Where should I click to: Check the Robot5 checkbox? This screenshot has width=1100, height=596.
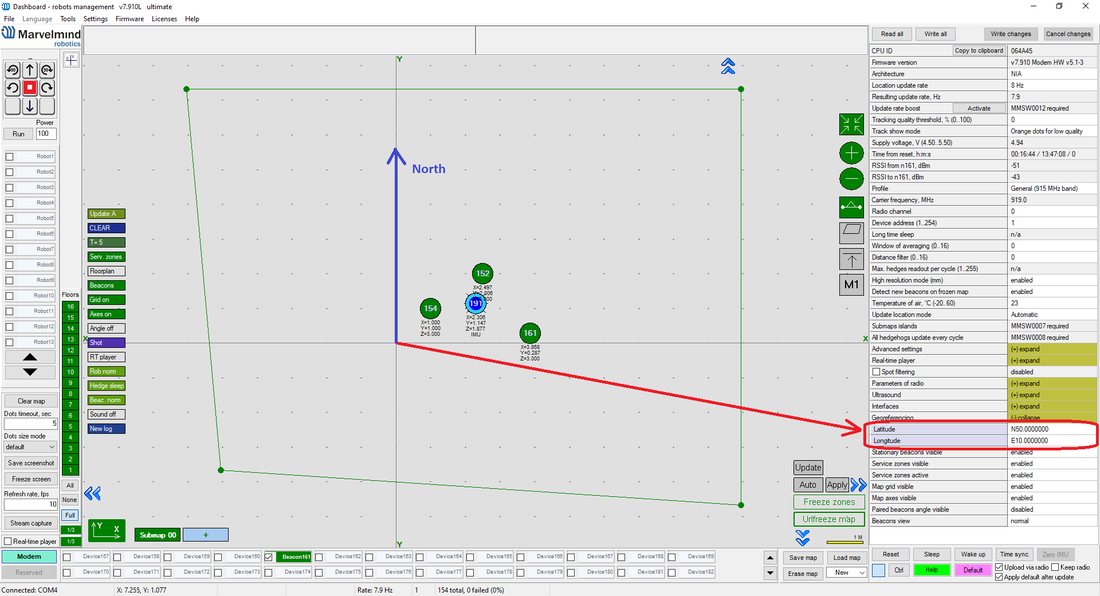point(10,218)
